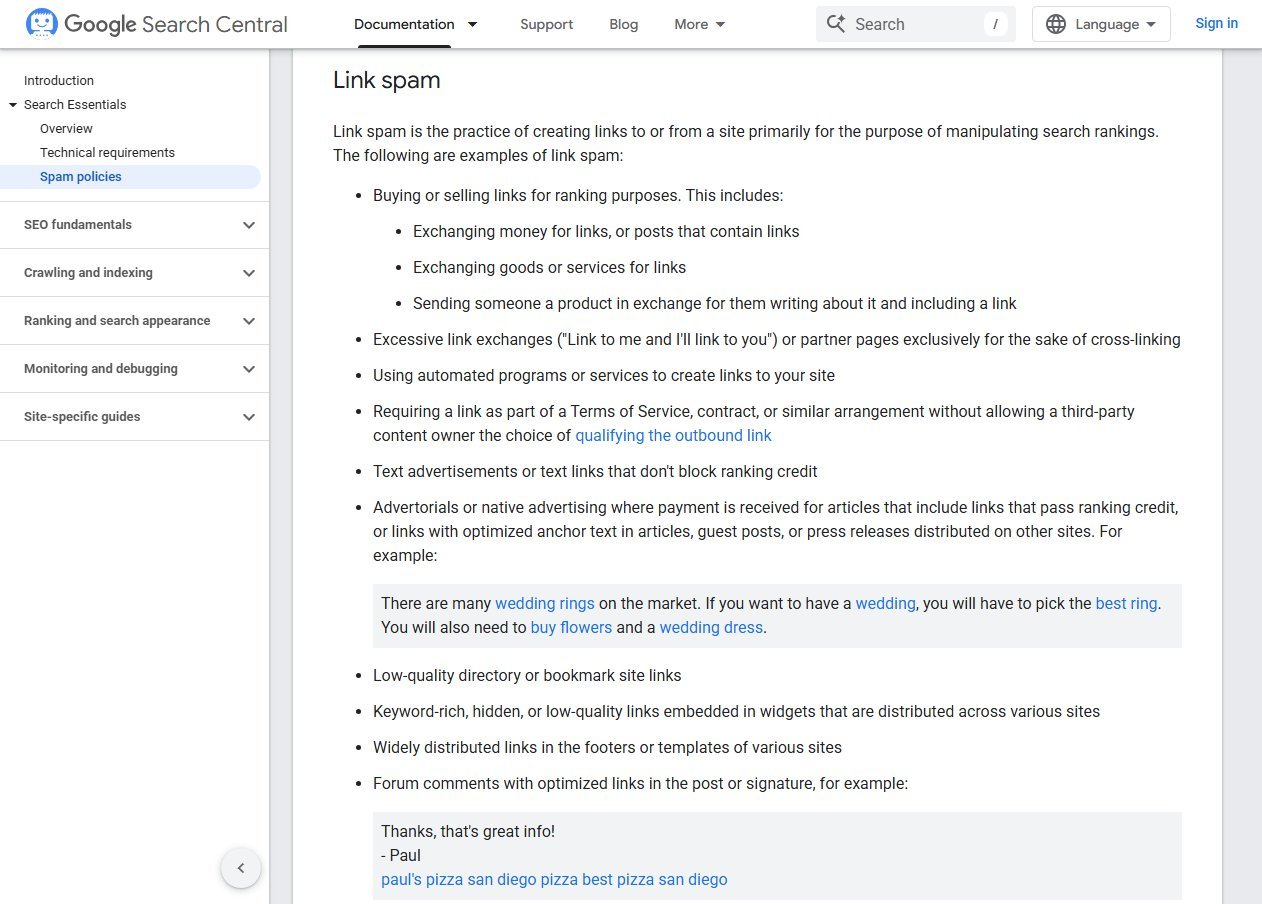Click 'Exchanging goods or services for links'
The height and width of the screenshot is (904, 1262).
tap(549, 268)
